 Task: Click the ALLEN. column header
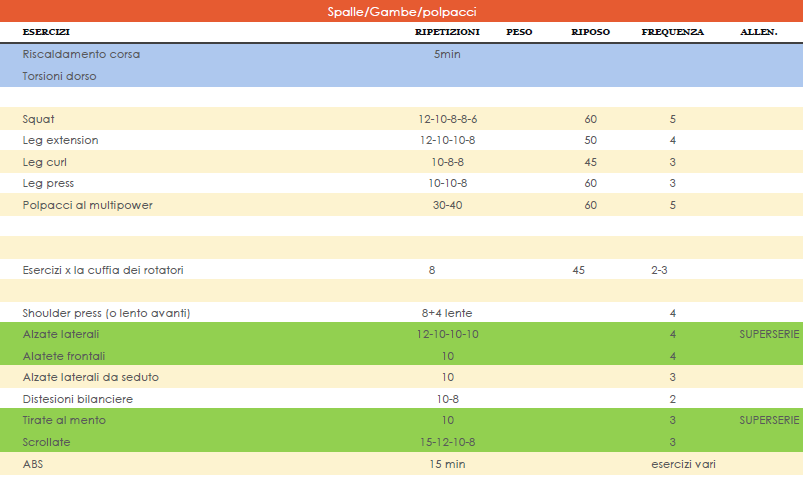point(758,32)
